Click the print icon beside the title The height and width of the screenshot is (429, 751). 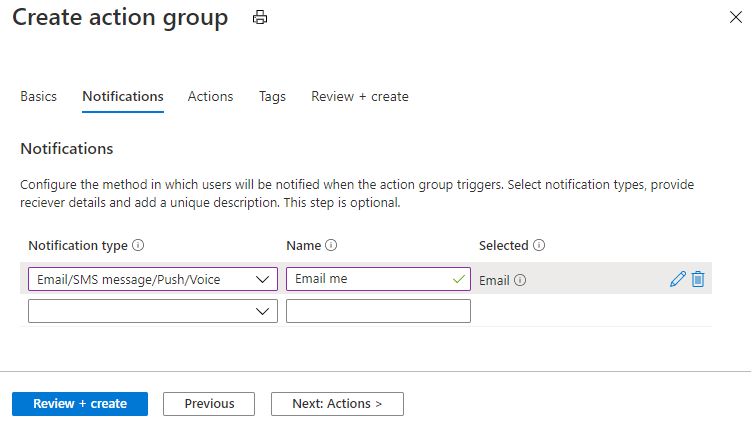(261, 17)
